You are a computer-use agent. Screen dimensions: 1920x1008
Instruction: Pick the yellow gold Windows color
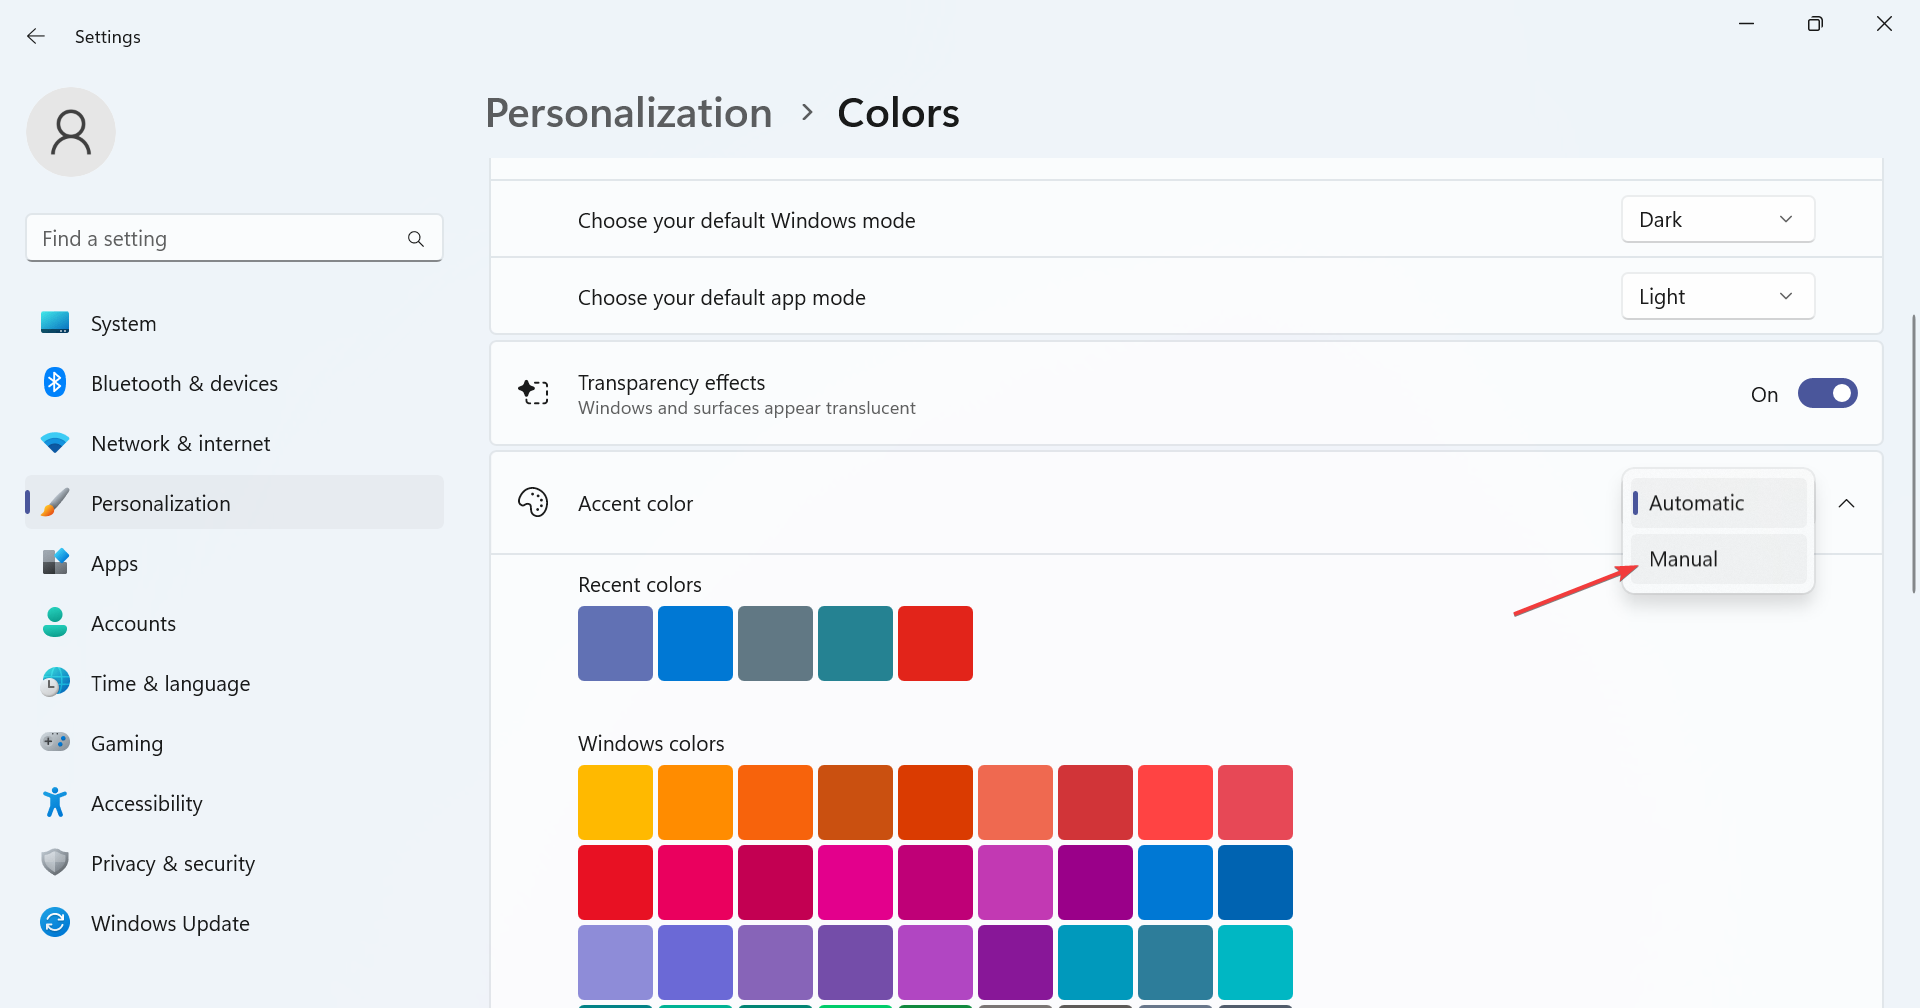(615, 802)
